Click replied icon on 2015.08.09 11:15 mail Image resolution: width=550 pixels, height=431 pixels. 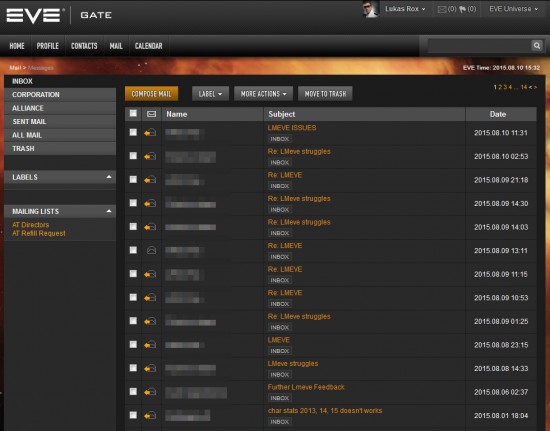pos(150,274)
